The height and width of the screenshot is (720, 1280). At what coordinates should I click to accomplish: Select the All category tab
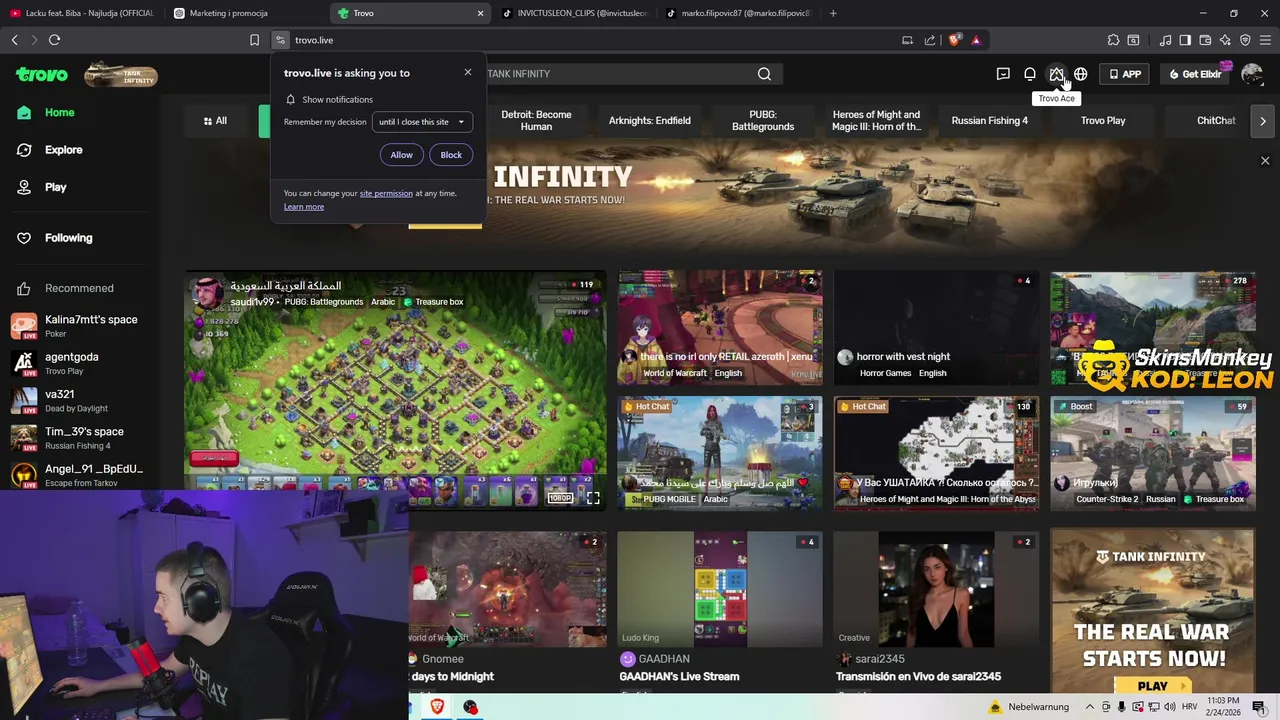(215, 121)
